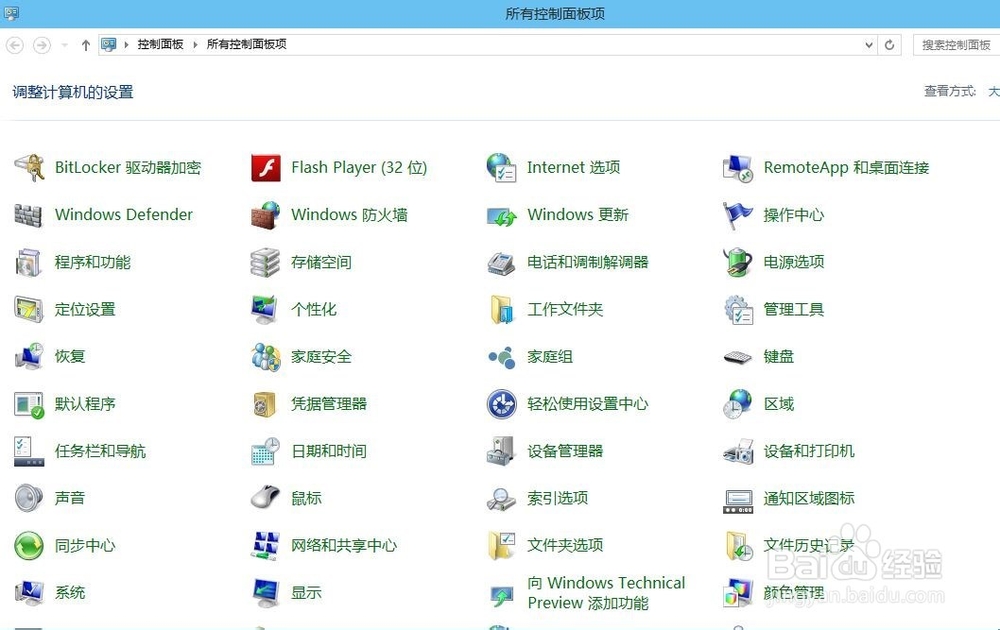Open the 鼠标 mouse icon
Viewport: 1000px width, 630px height.
(266, 497)
